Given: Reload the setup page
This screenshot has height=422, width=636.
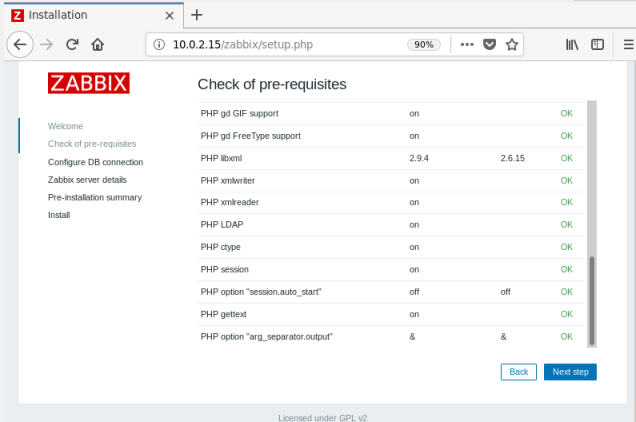Looking at the screenshot, I should coord(72,44).
